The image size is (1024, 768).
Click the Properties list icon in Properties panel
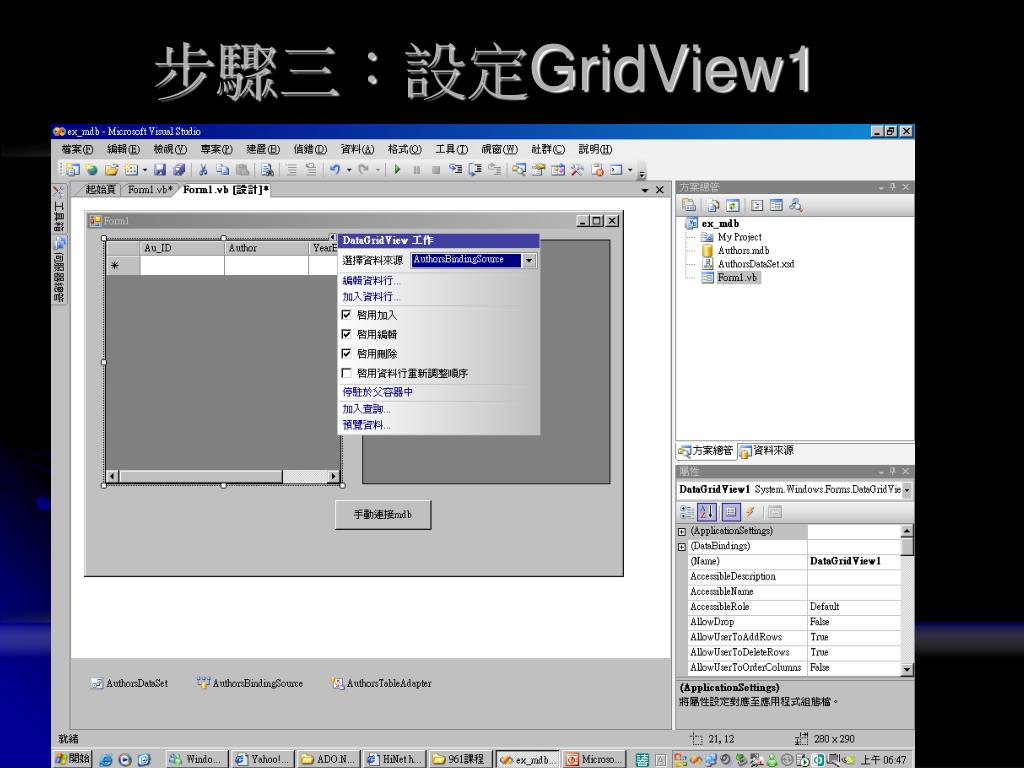point(731,512)
